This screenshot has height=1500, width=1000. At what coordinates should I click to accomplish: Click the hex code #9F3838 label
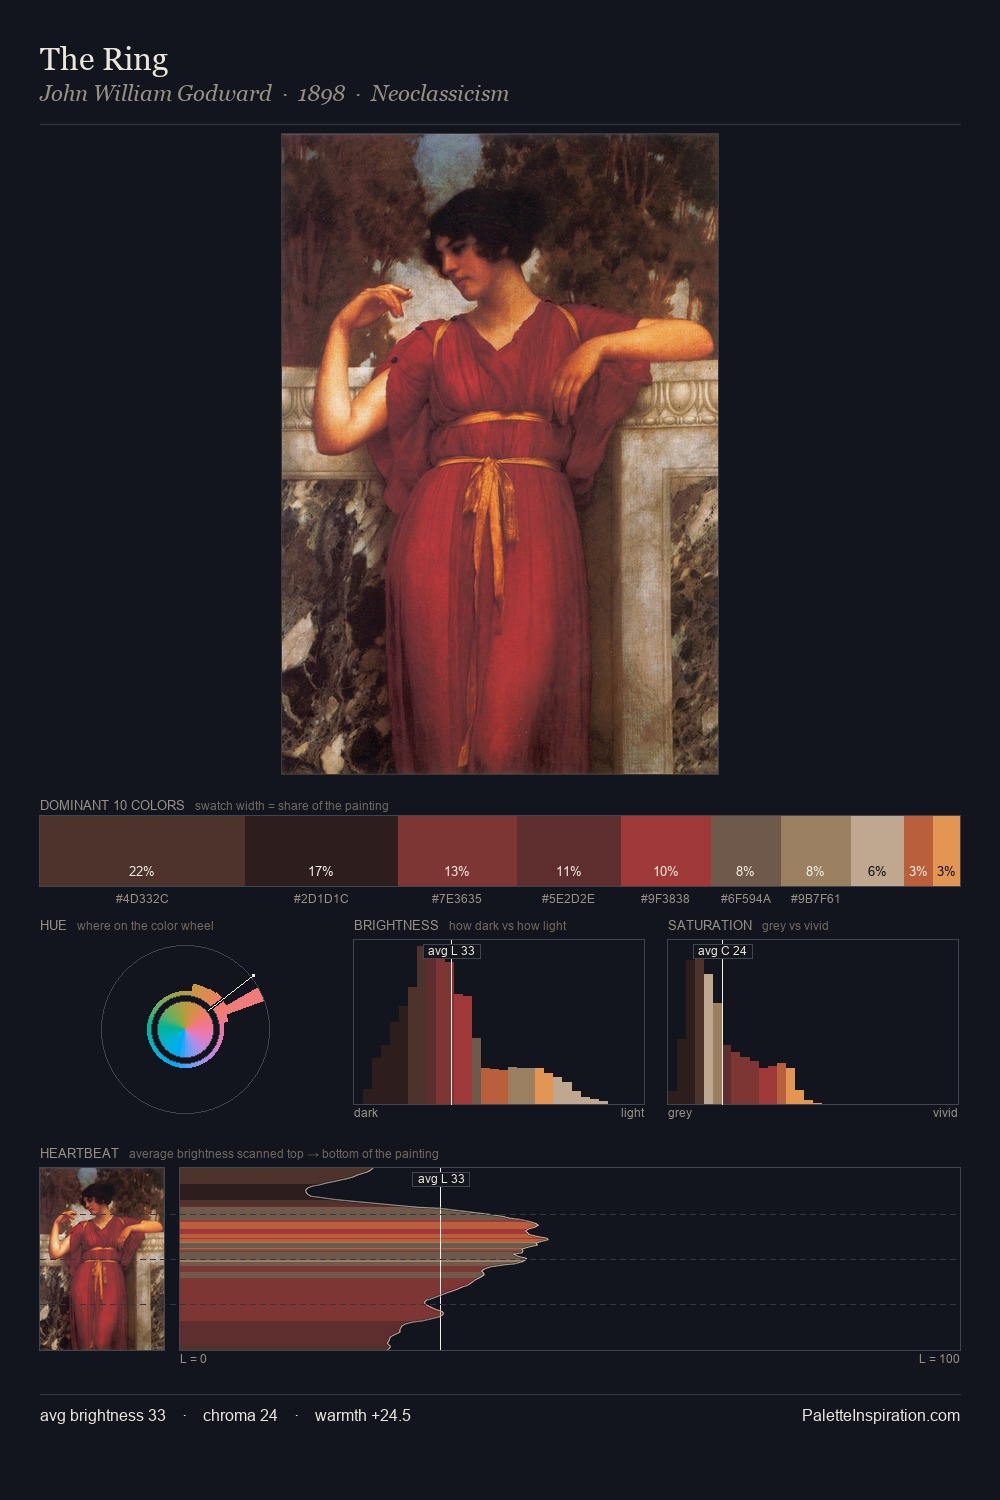click(x=666, y=899)
